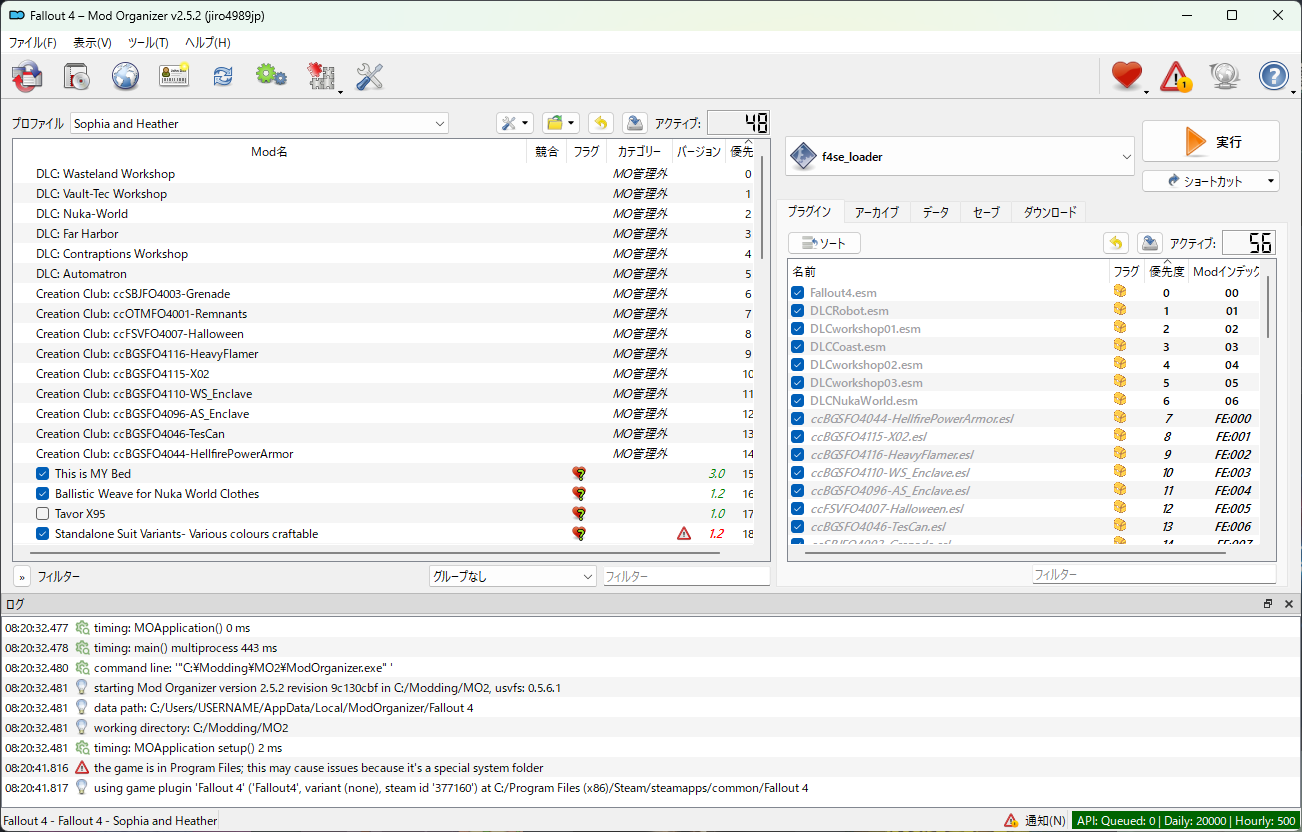Sort plugins by the 名前 column header
Image resolution: width=1302 pixels, height=832 pixels.
click(x=948, y=271)
